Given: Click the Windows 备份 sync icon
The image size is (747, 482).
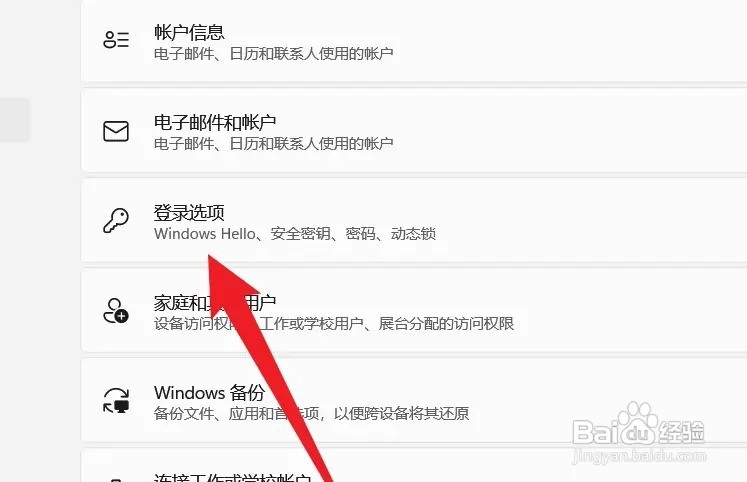Looking at the screenshot, I should tap(116, 400).
